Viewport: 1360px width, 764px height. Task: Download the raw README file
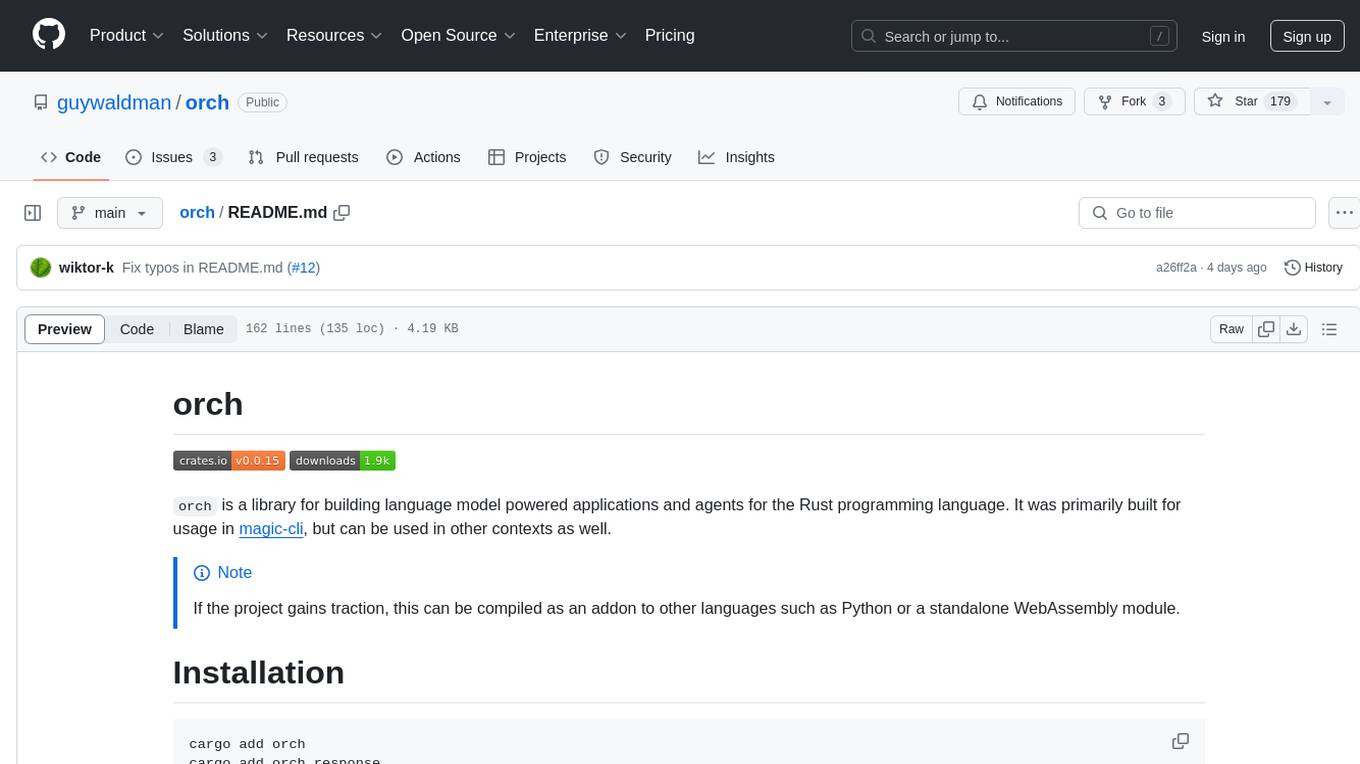click(x=1294, y=329)
